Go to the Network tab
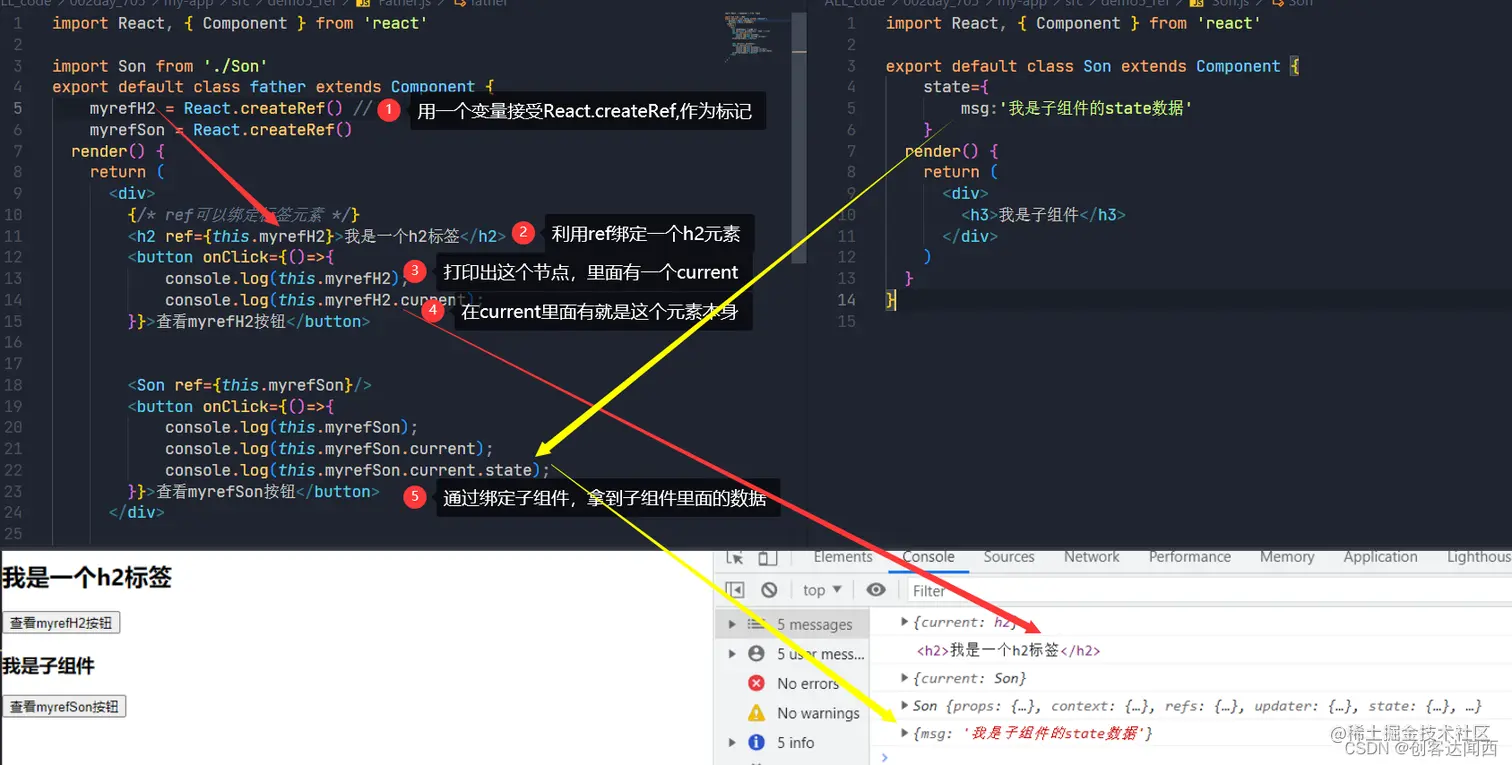The image size is (1512, 765). [1092, 557]
